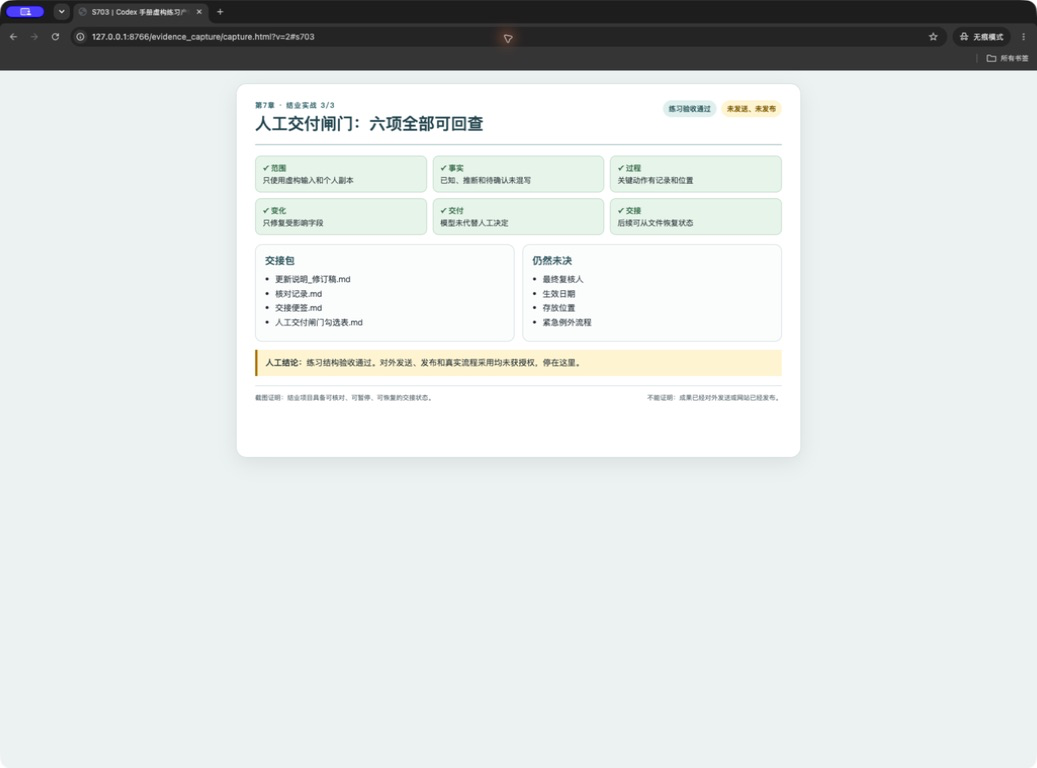Click the 人工结论 yellow conclusion banner
The width and height of the screenshot is (1037, 768).
coord(518,363)
